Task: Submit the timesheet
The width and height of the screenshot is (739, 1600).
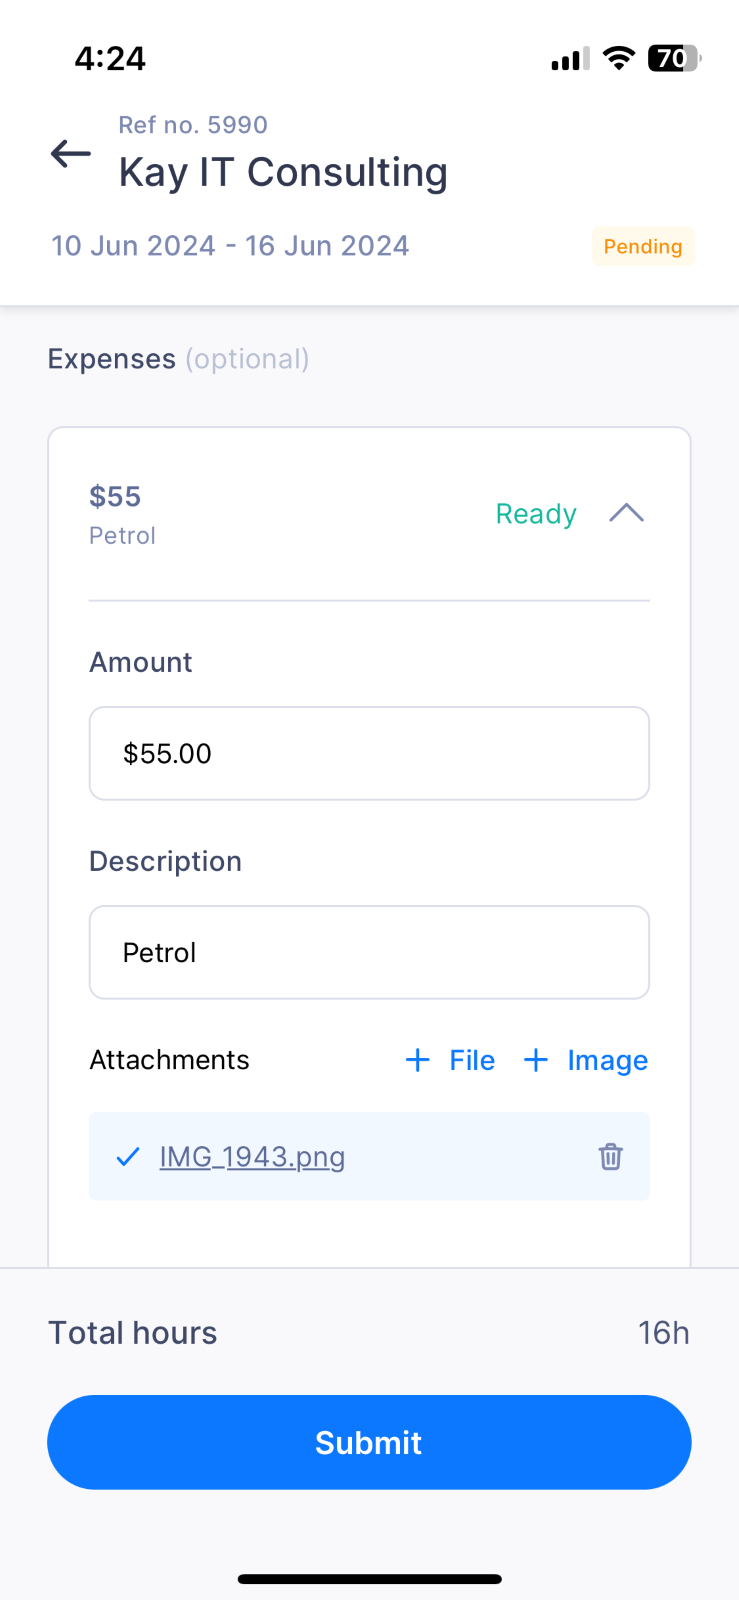Action: point(369,1442)
